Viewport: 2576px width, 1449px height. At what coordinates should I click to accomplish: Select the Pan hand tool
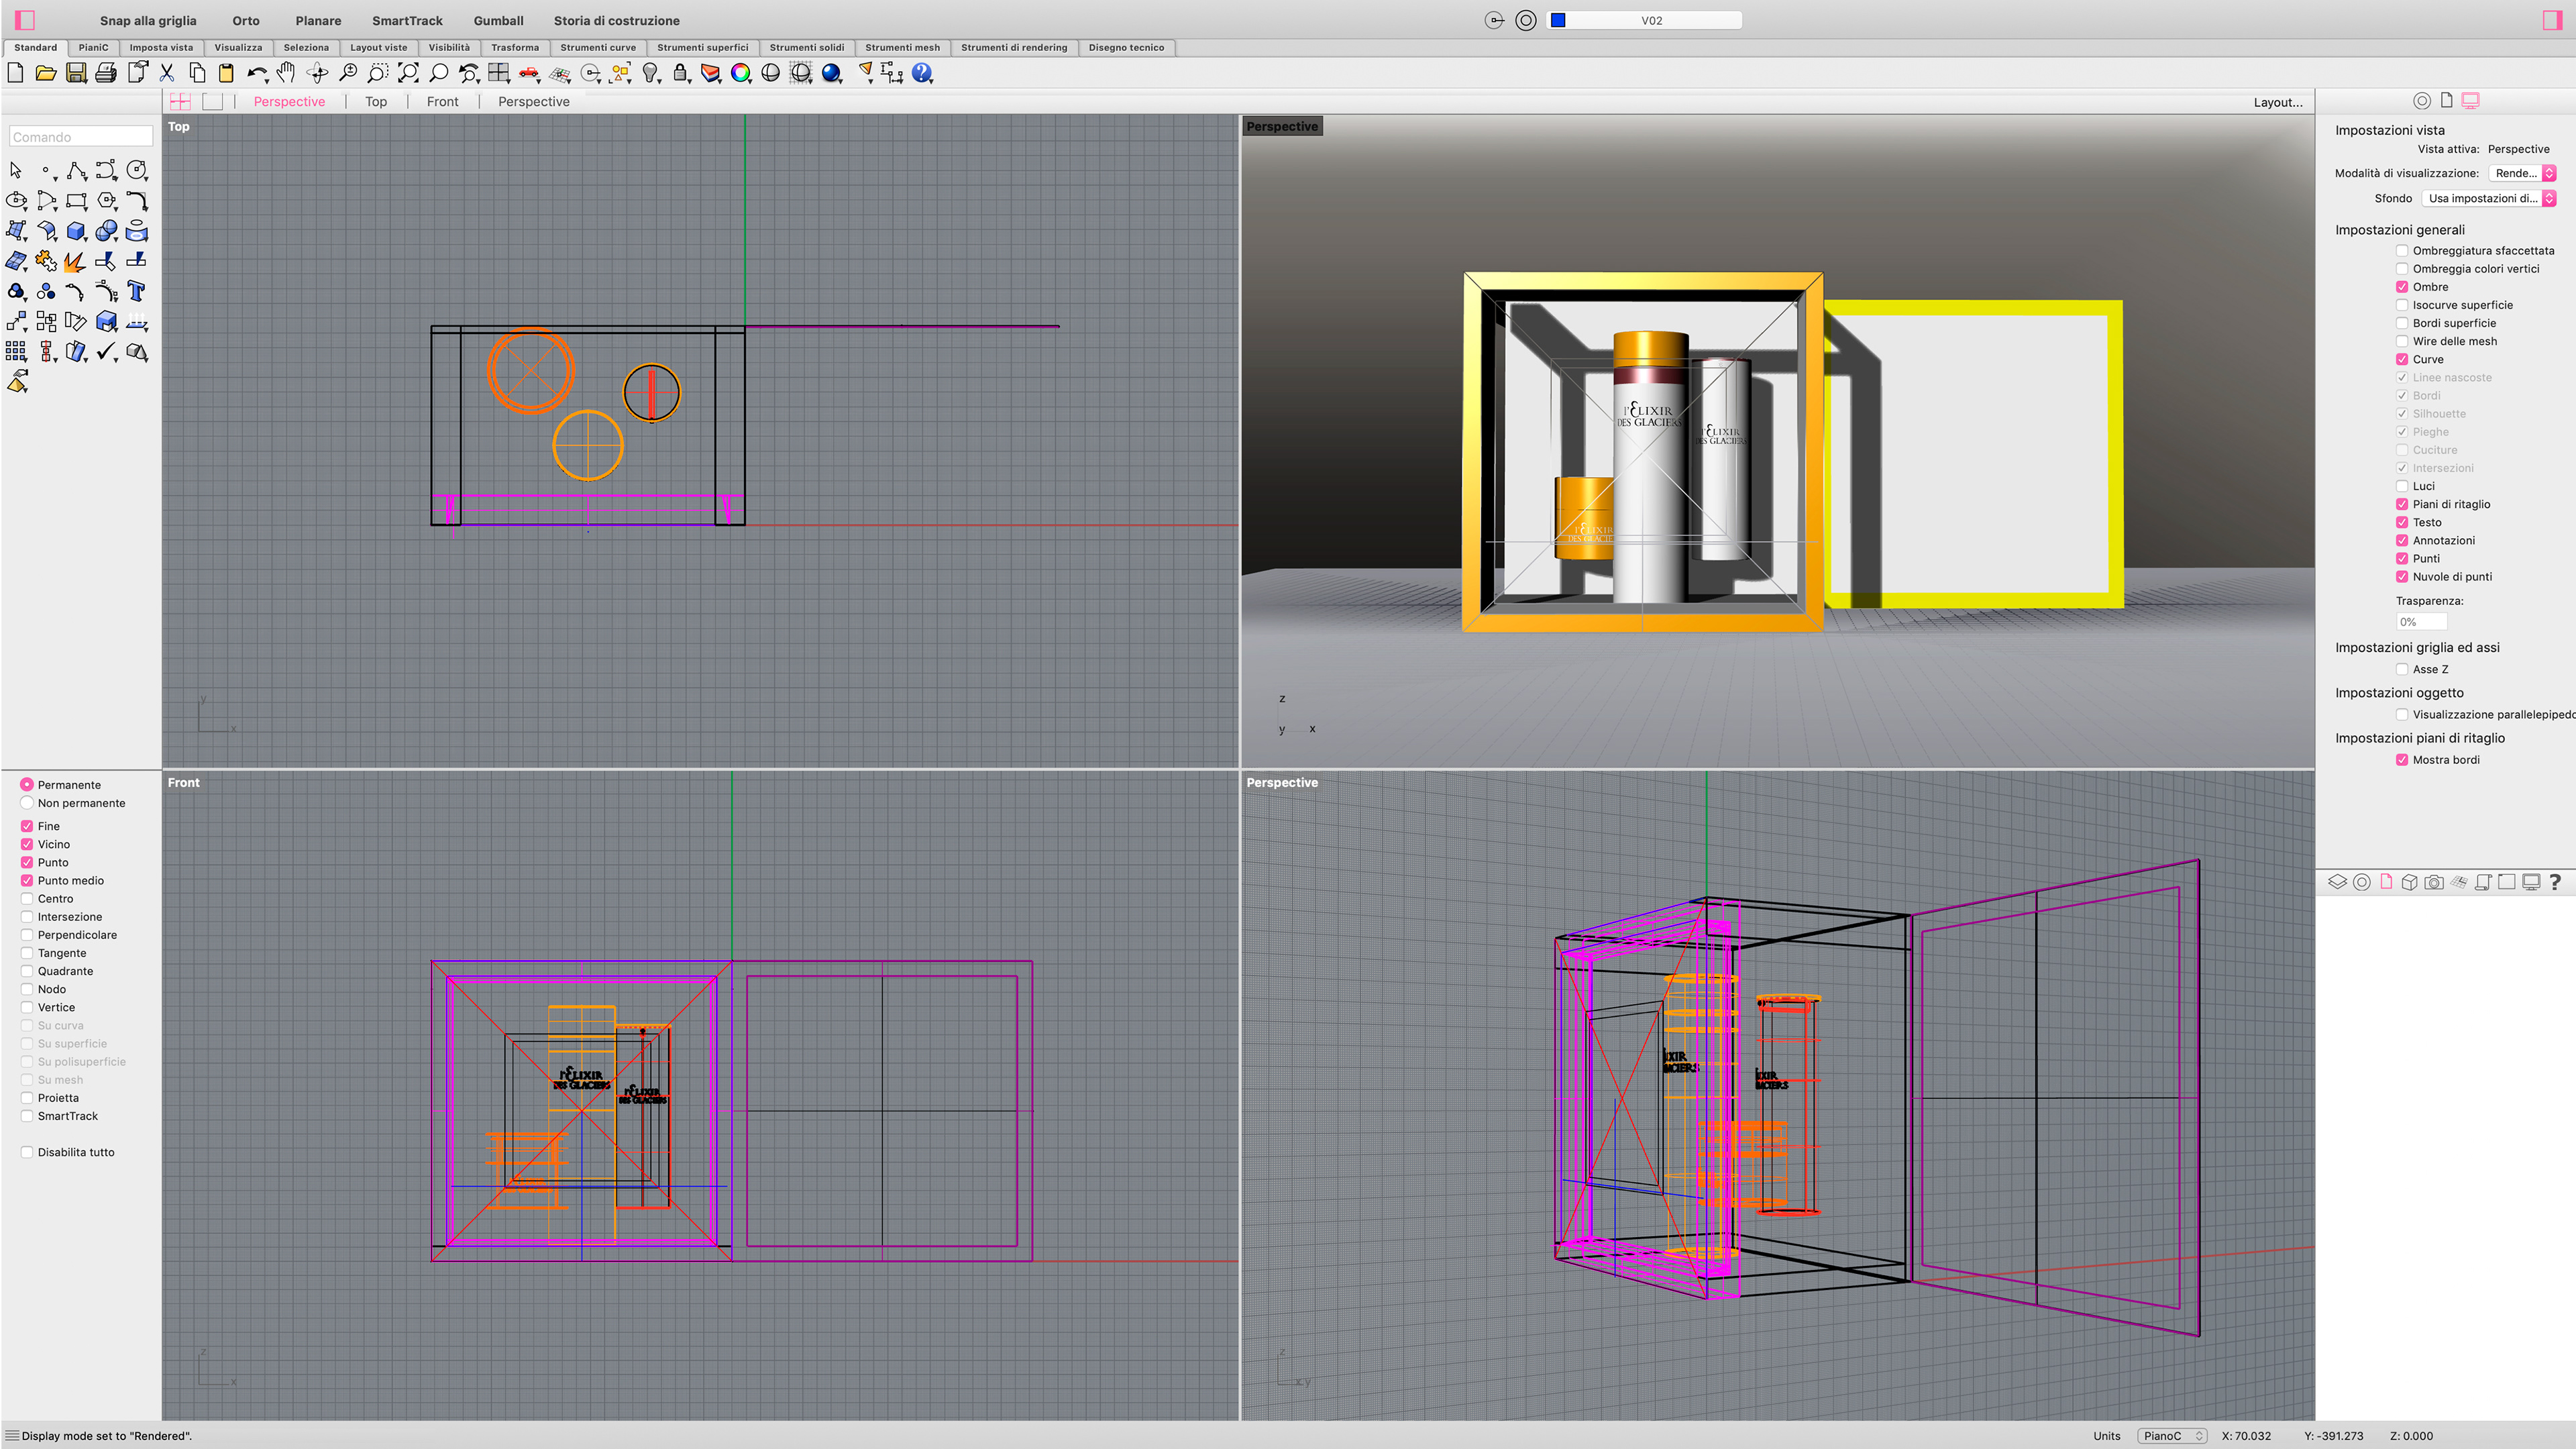tap(287, 73)
